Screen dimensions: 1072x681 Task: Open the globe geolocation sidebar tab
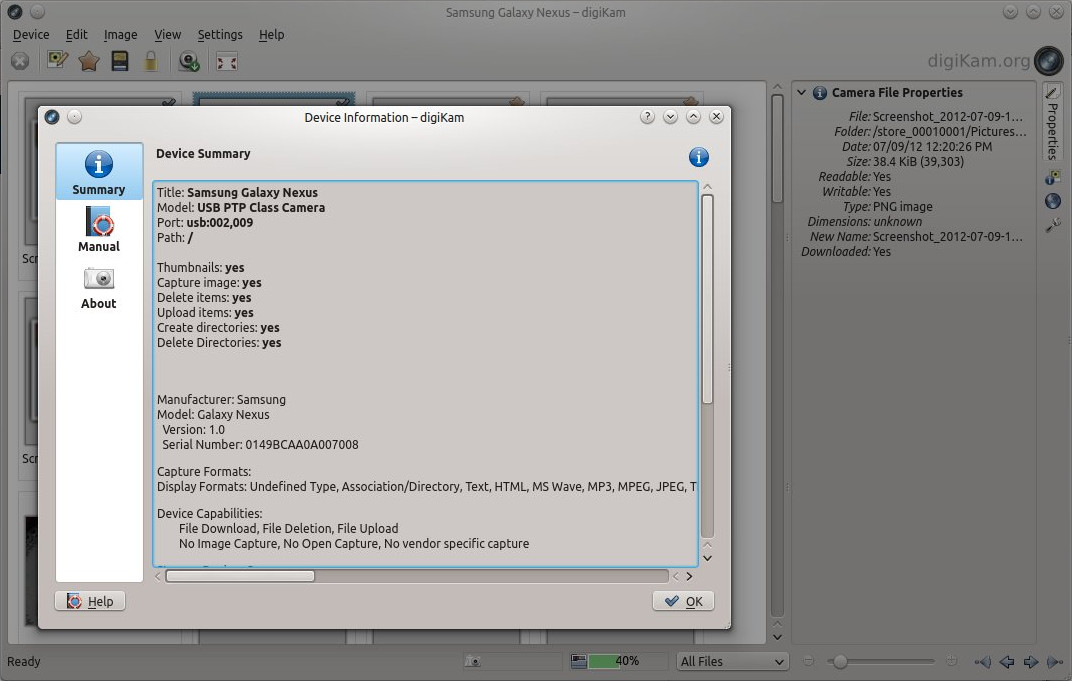(1053, 201)
